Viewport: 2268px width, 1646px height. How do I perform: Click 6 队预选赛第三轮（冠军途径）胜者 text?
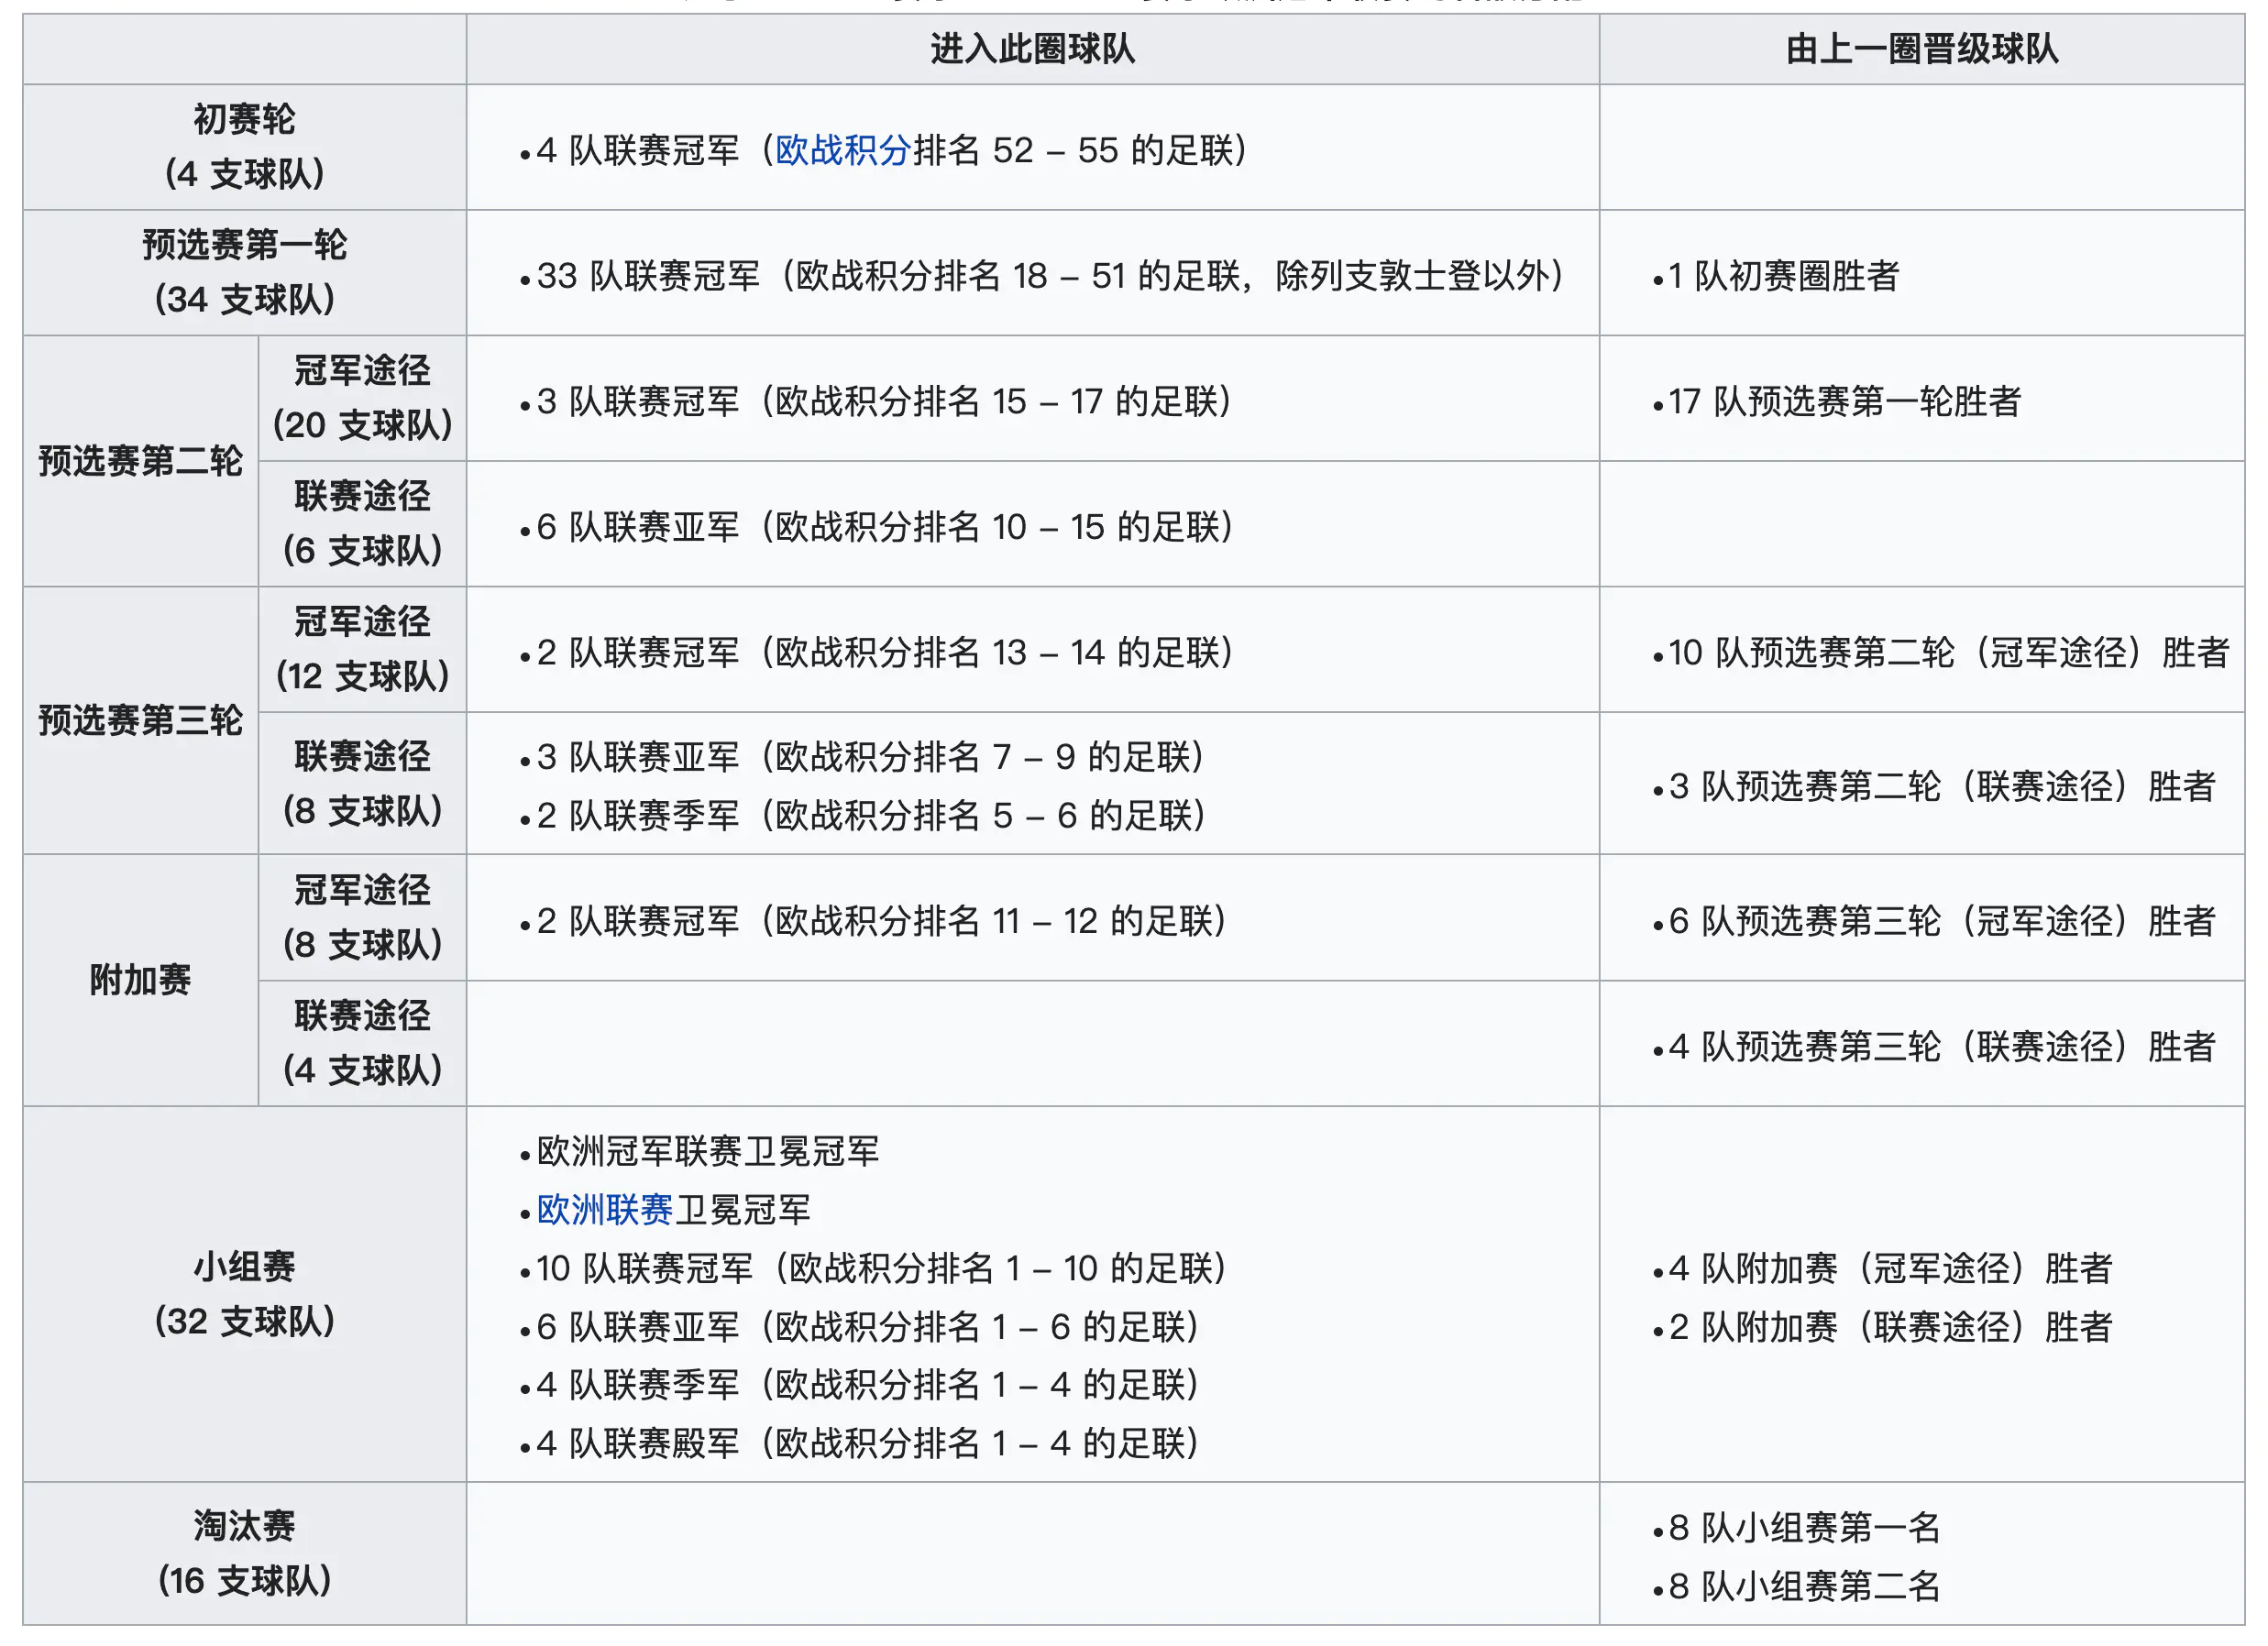[1941, 920]
